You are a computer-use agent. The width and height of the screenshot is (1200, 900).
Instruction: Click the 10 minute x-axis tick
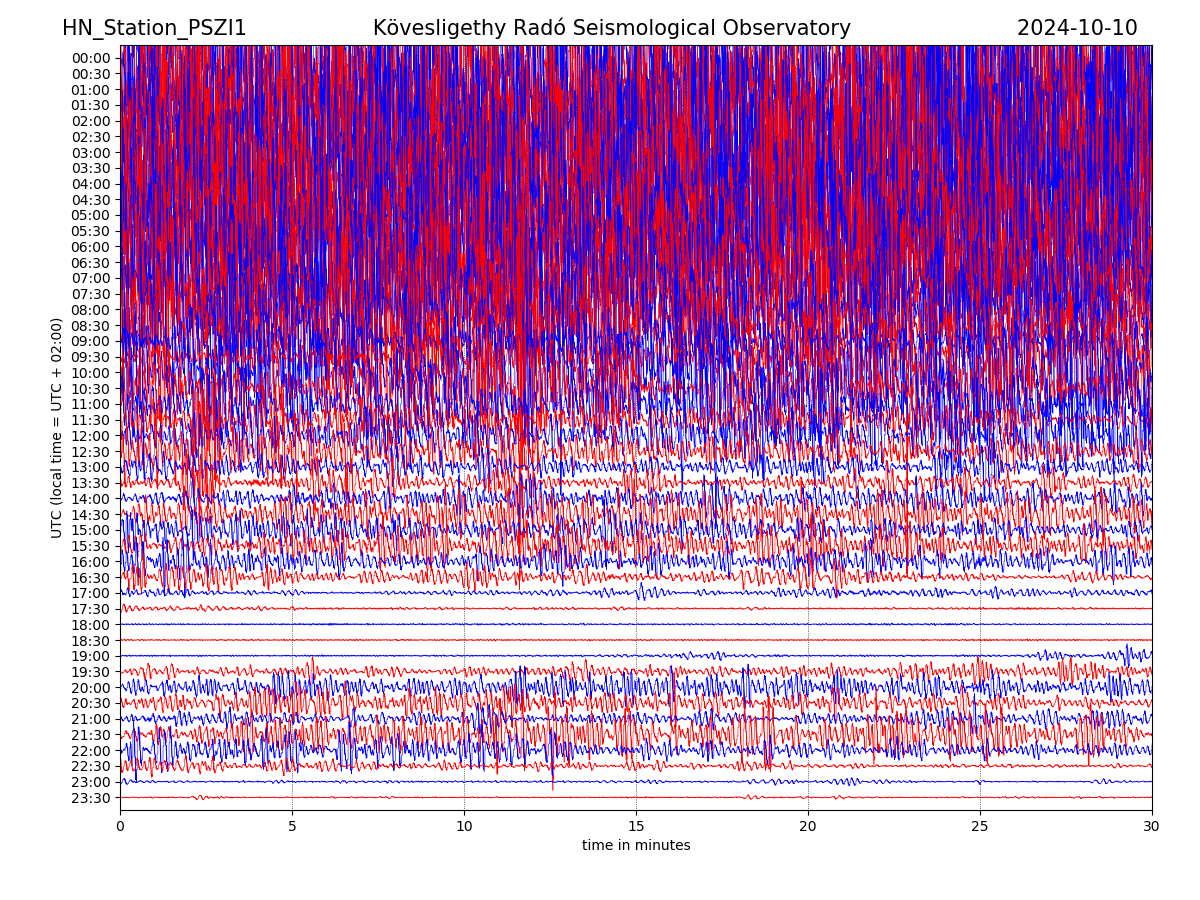click(464, 827)
